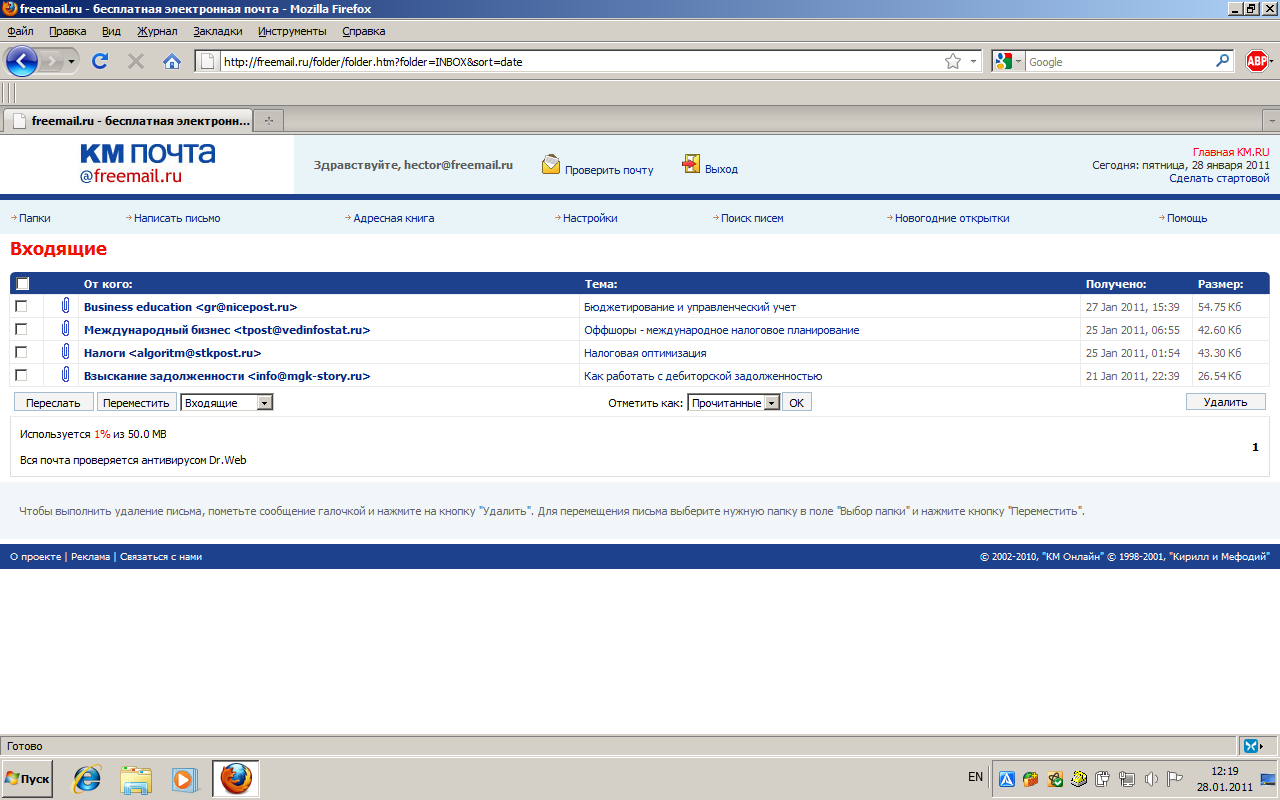The height and width of the screenshot is (800, 1280).
Task: Click the Firefox forward arrow button
Action: [x=52, y=61]
